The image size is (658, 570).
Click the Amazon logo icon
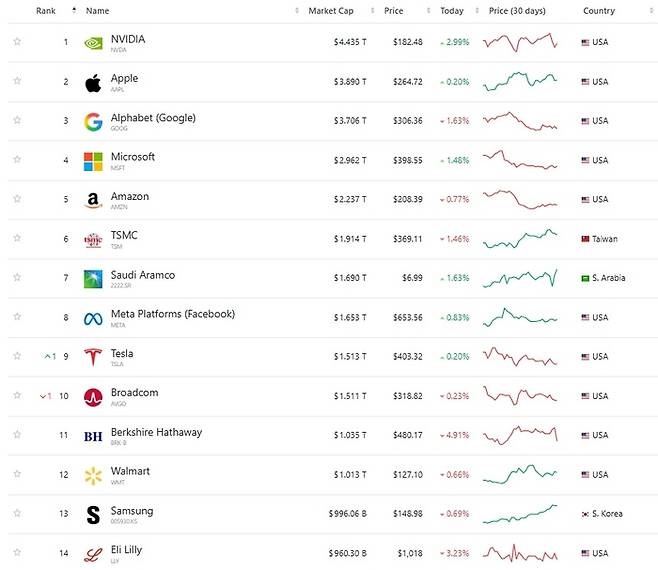click(93, 200)
